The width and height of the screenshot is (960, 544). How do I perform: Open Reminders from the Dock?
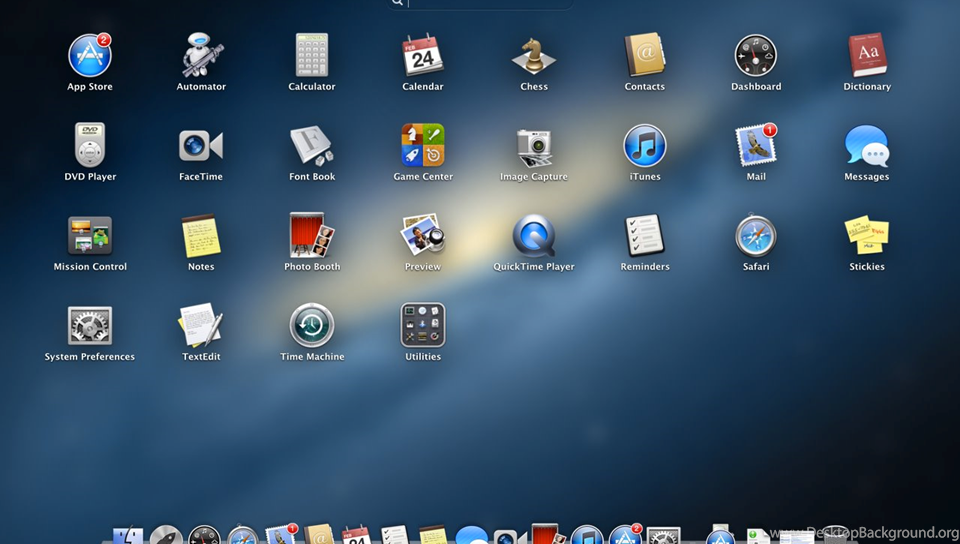tap(395, 535)
